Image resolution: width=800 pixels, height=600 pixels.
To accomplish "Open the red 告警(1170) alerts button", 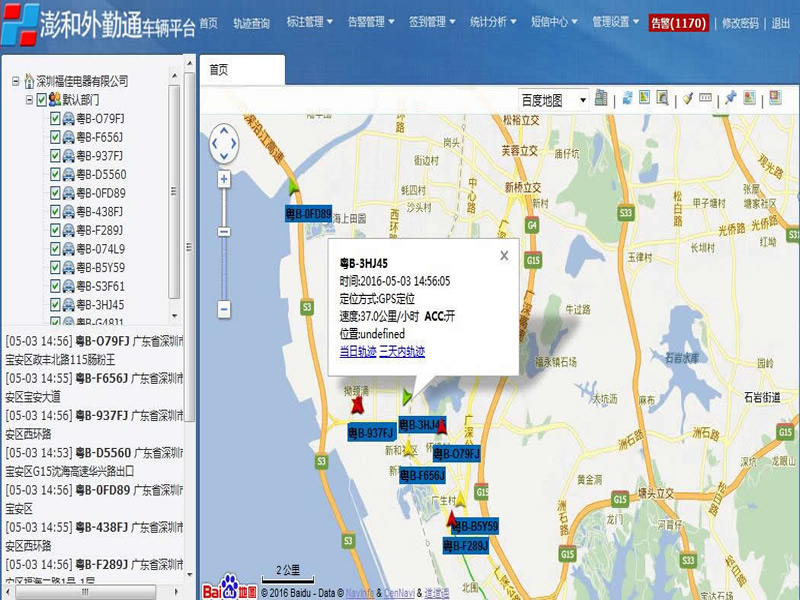I will coord(678,23).
